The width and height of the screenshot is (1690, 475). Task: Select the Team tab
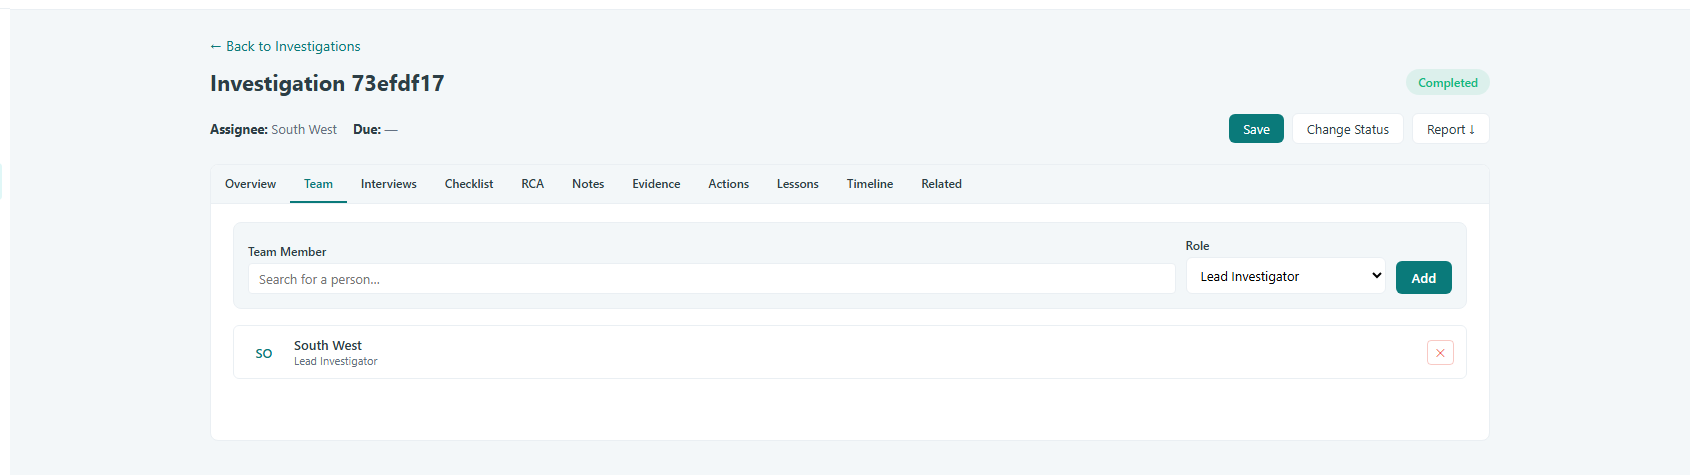click(318, 184)
